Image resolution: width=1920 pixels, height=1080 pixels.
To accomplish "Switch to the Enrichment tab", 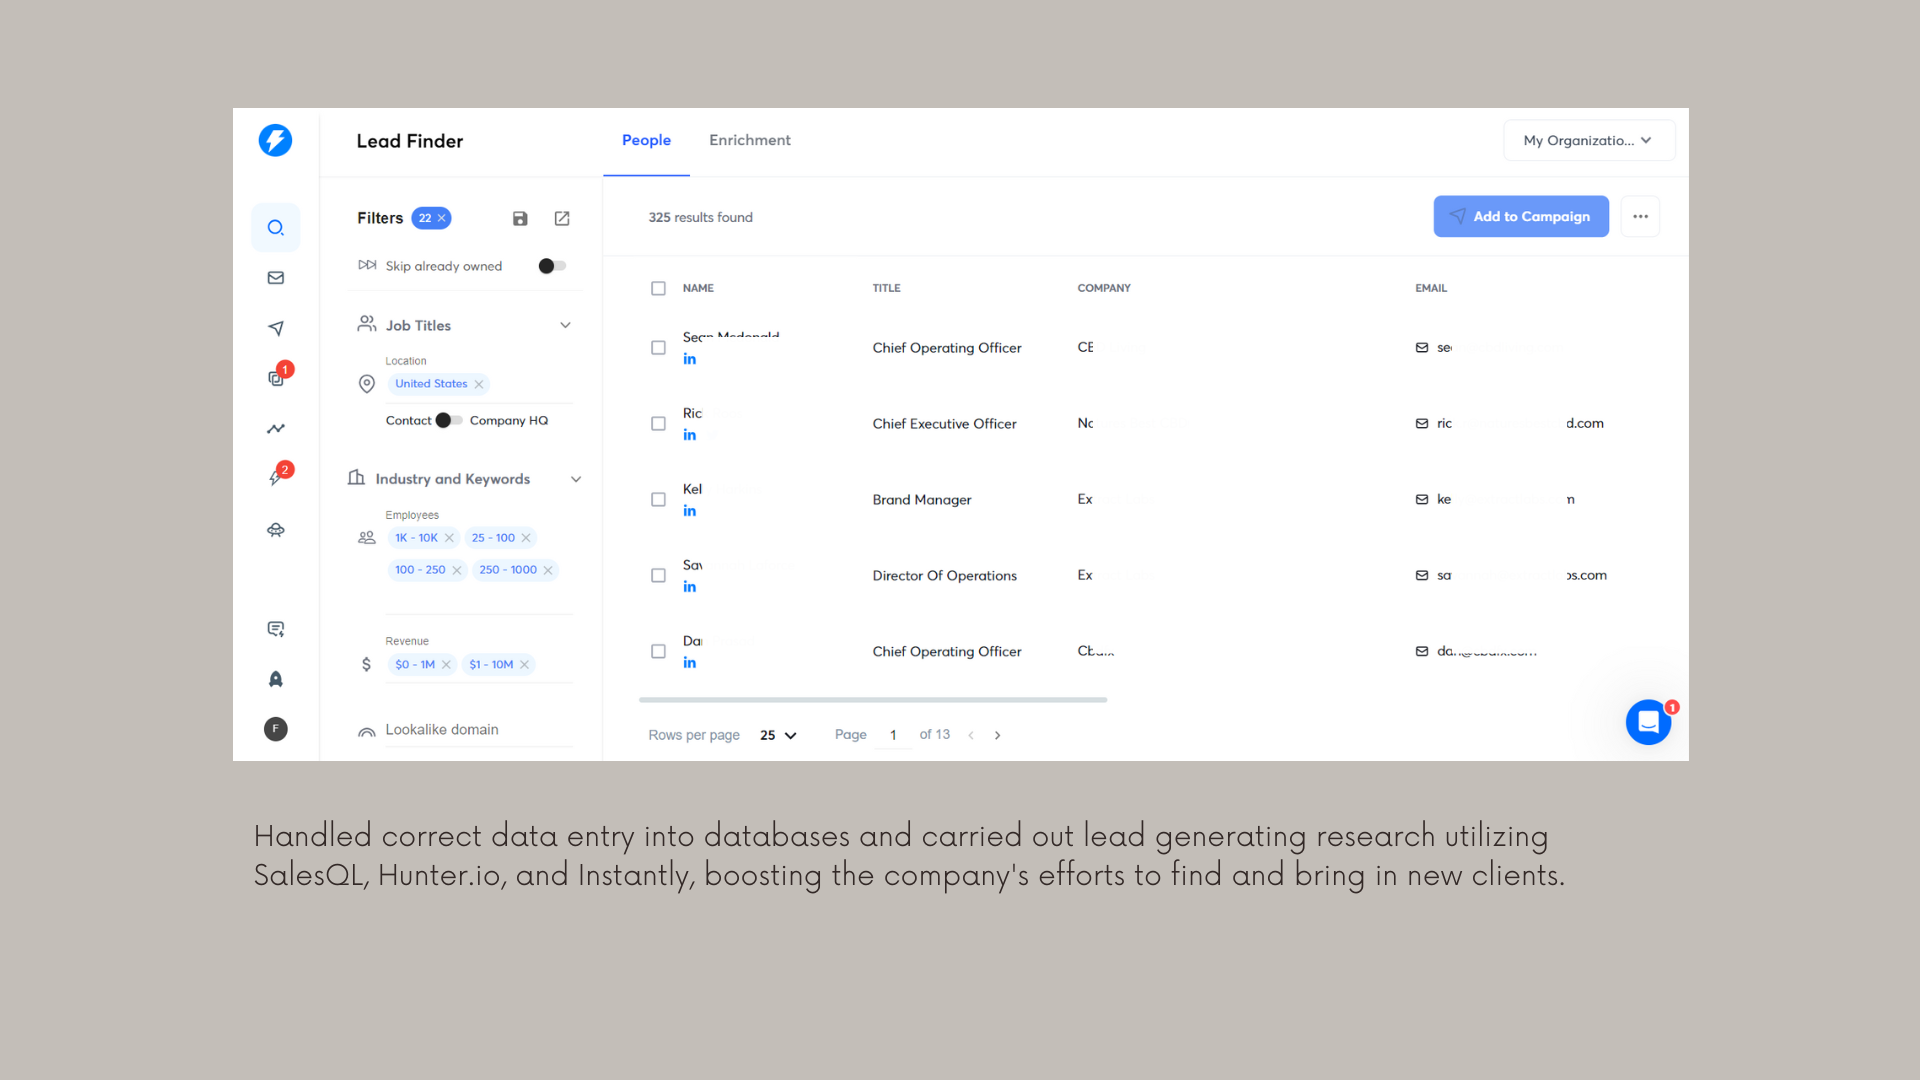I will point(749,140).
